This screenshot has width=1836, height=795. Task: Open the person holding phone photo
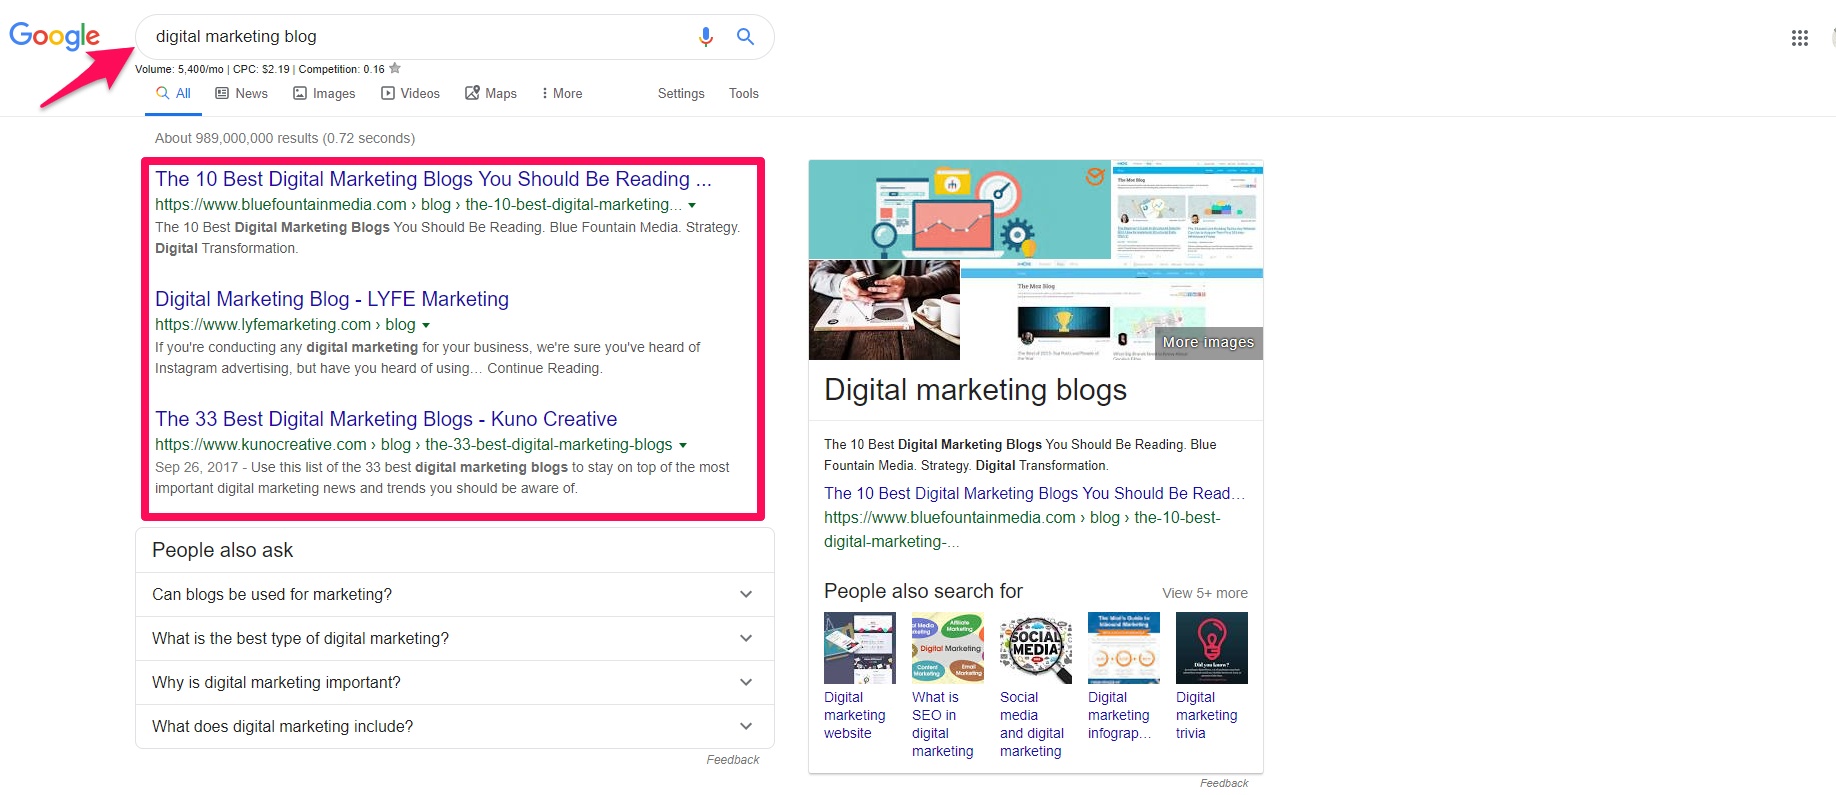[x=884, y=310]
